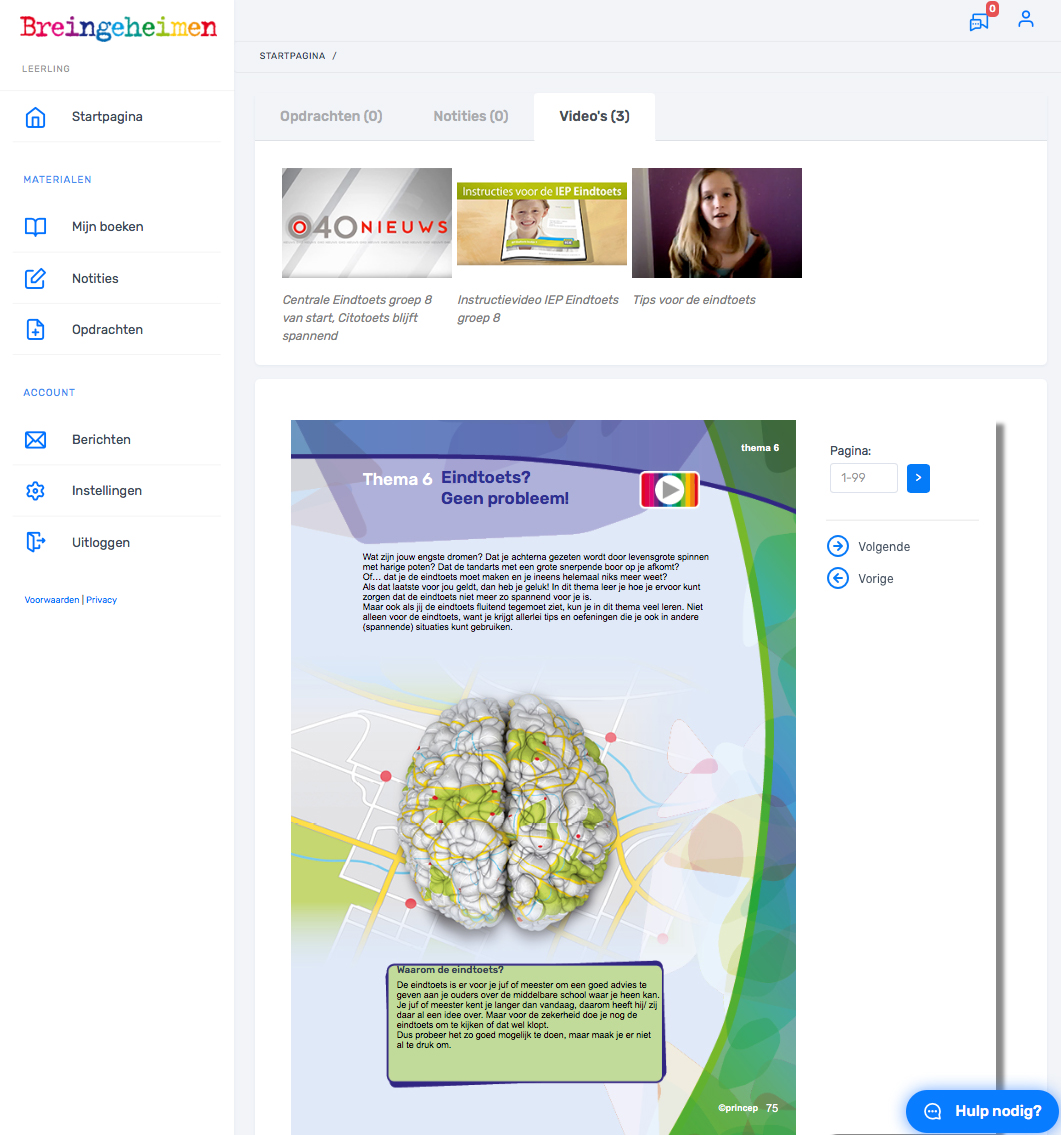The image size is (1061, 1135).
Task: Click the STARTPAGINA breadcrumb link
Action: (x=292, y=56)
